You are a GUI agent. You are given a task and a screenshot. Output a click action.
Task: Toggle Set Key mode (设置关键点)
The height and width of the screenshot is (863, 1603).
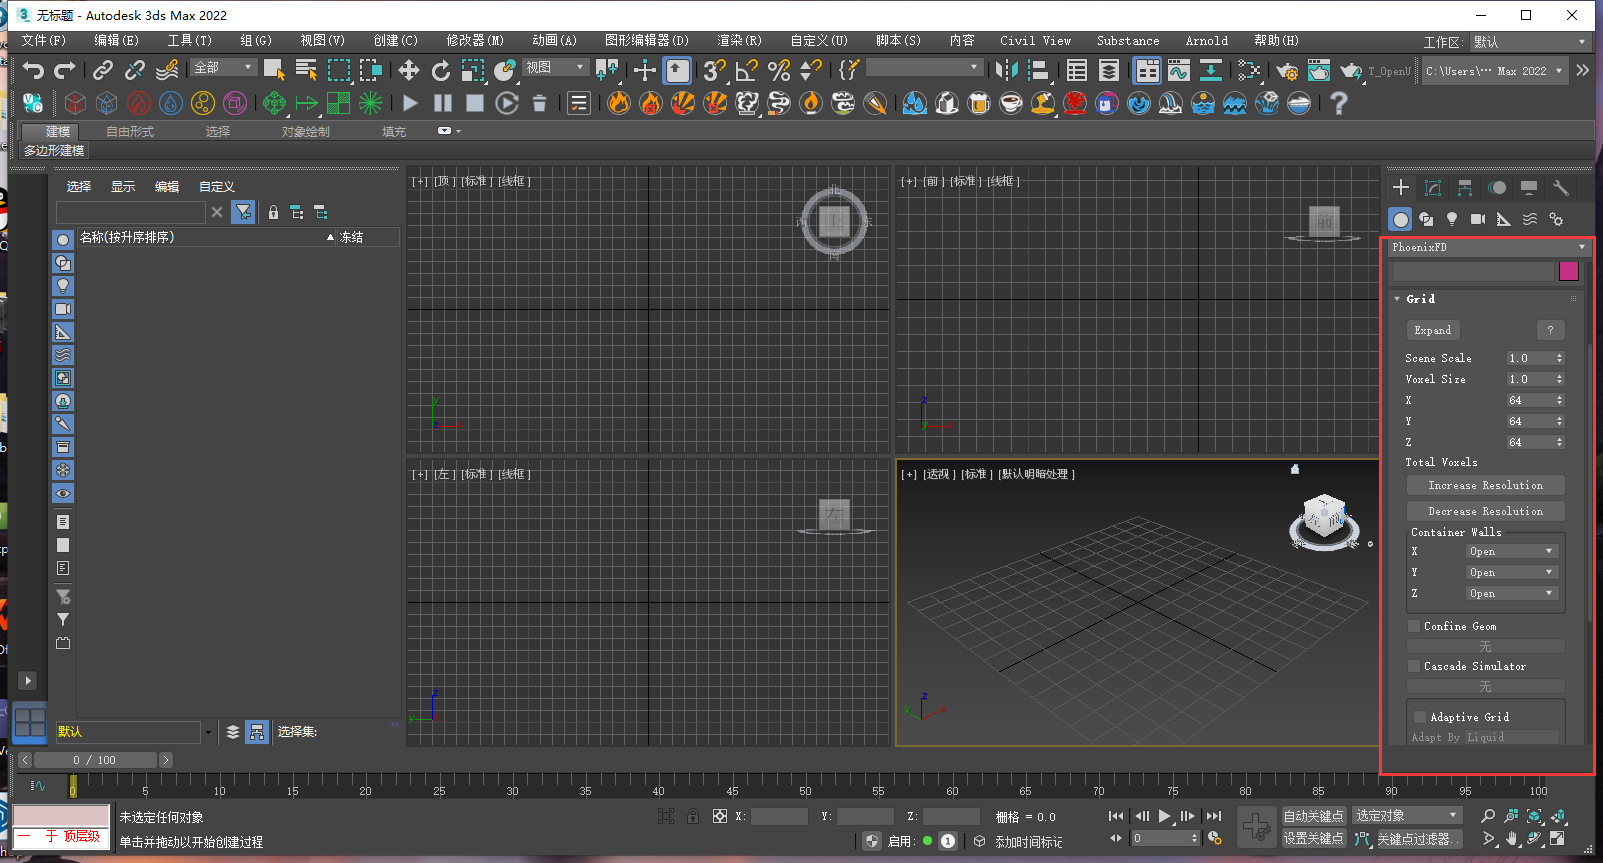1314,838
